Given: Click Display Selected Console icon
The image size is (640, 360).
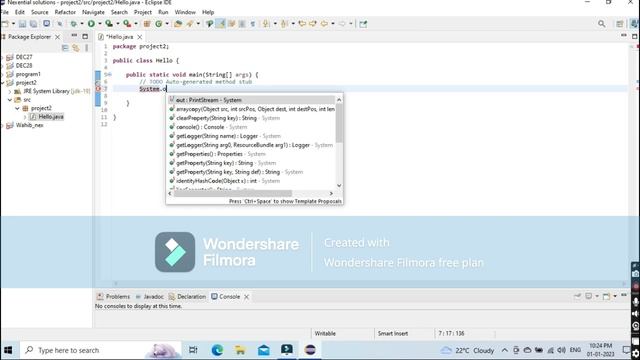Looking at the screenshot, I should click(x=589, y=296).
